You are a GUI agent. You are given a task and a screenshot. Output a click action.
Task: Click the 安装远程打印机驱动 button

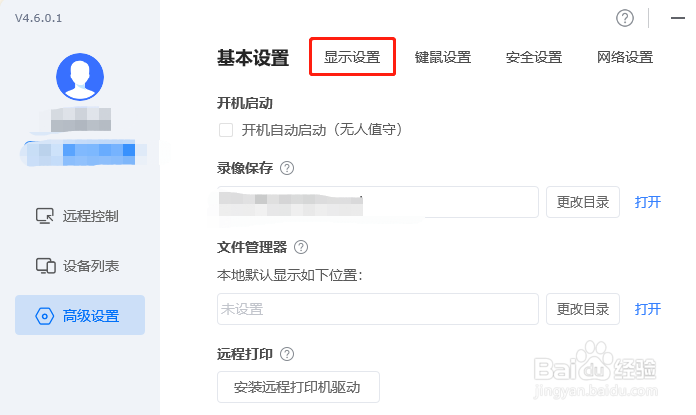coord(298,387)
